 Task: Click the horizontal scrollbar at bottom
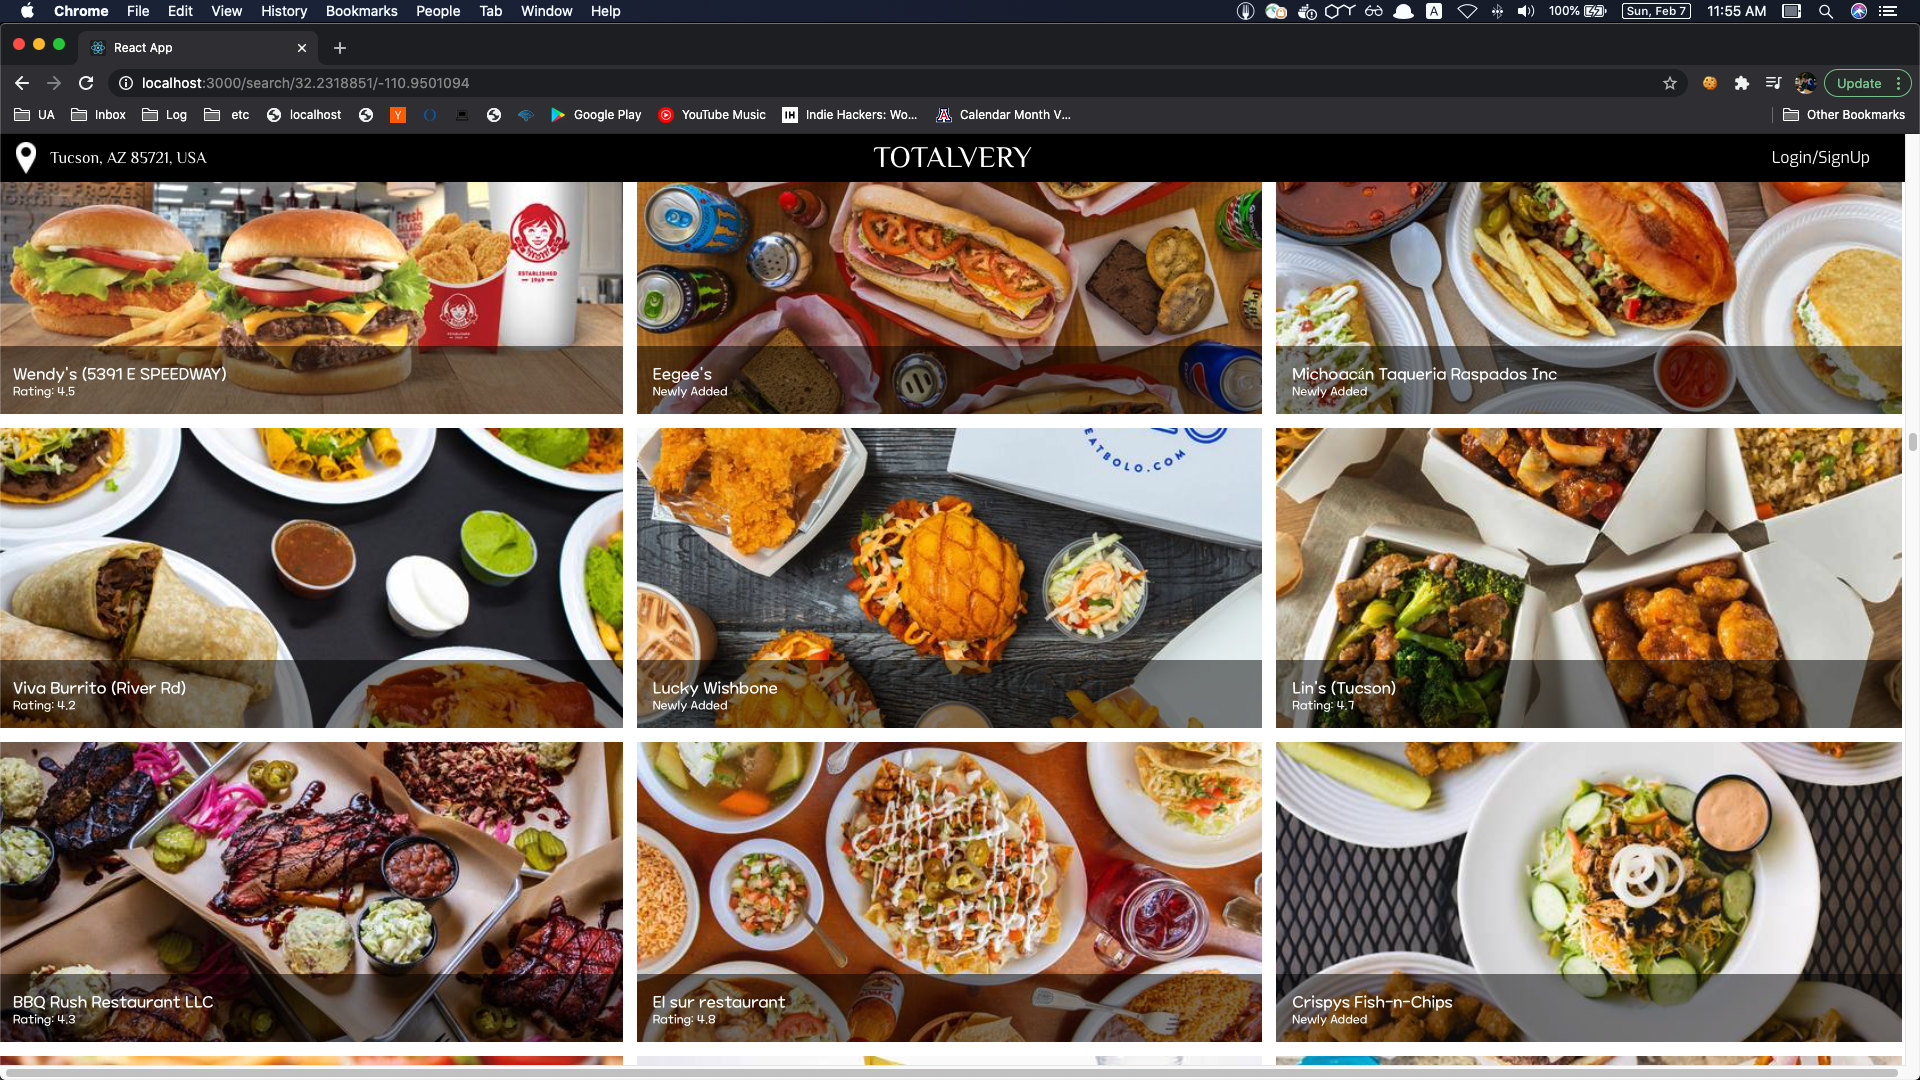tap(950, 1073)
